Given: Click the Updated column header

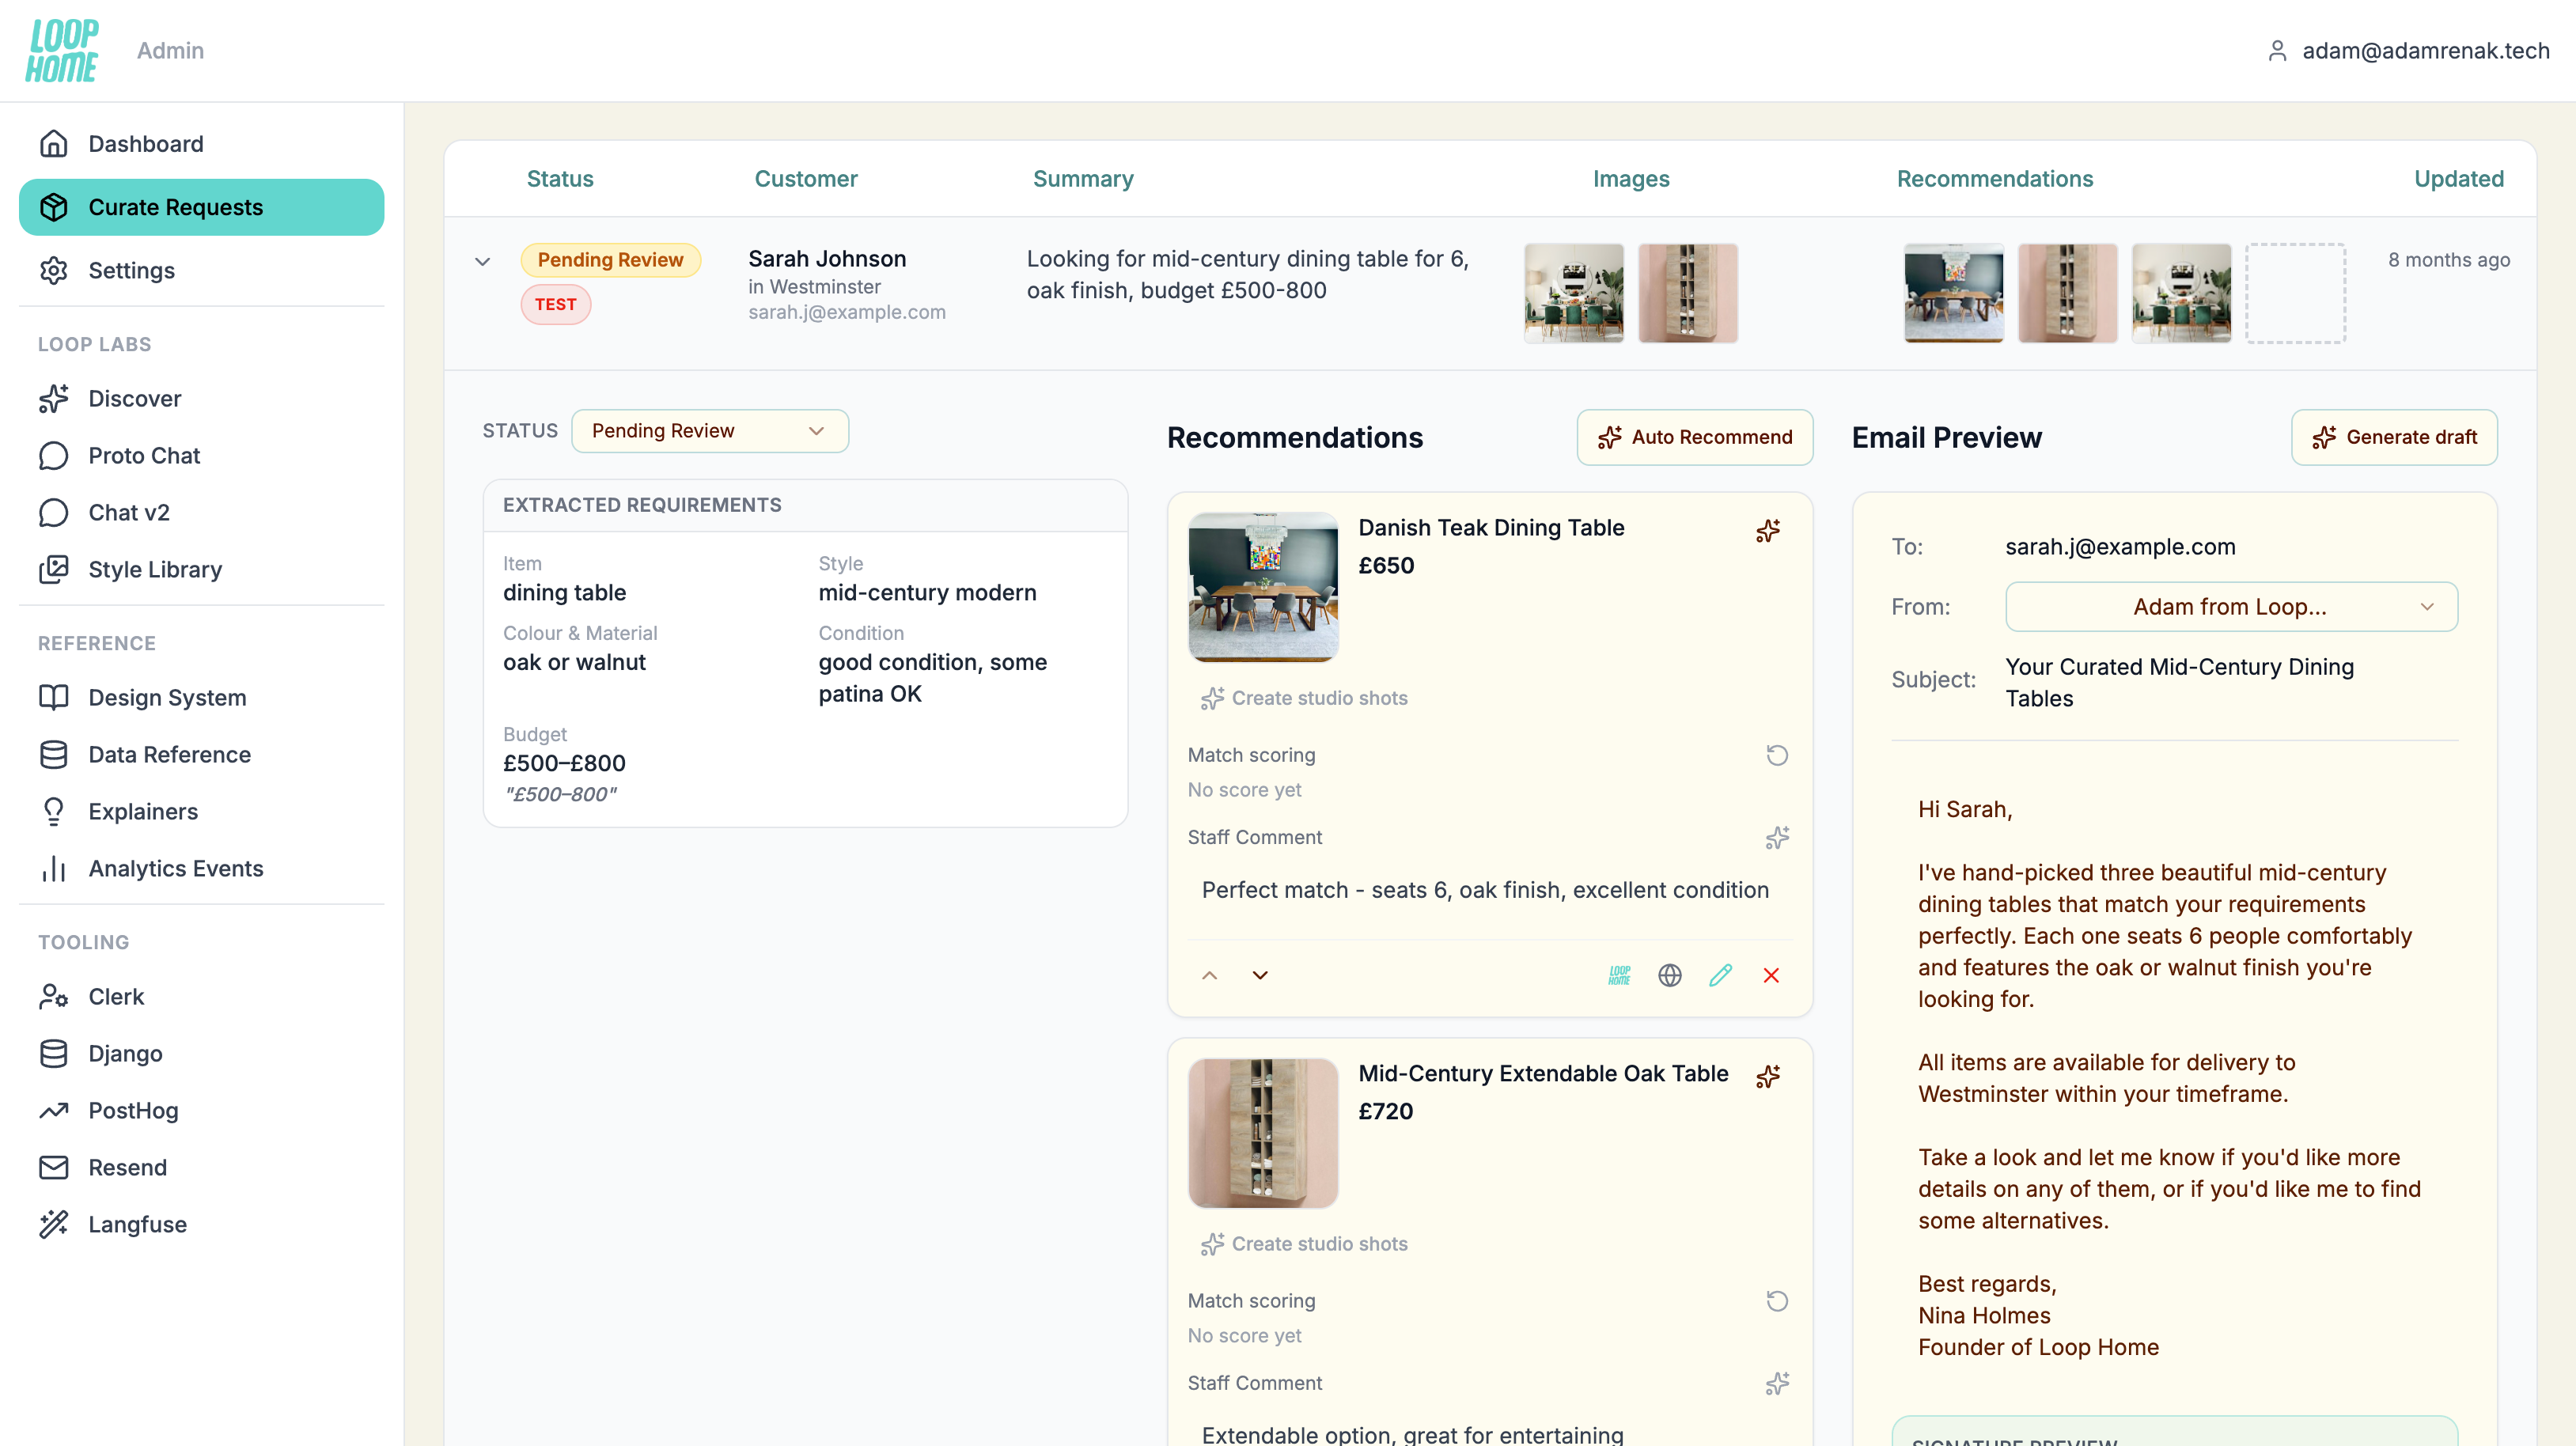Looking at the screenshot, I should (x=2459, y=179).
